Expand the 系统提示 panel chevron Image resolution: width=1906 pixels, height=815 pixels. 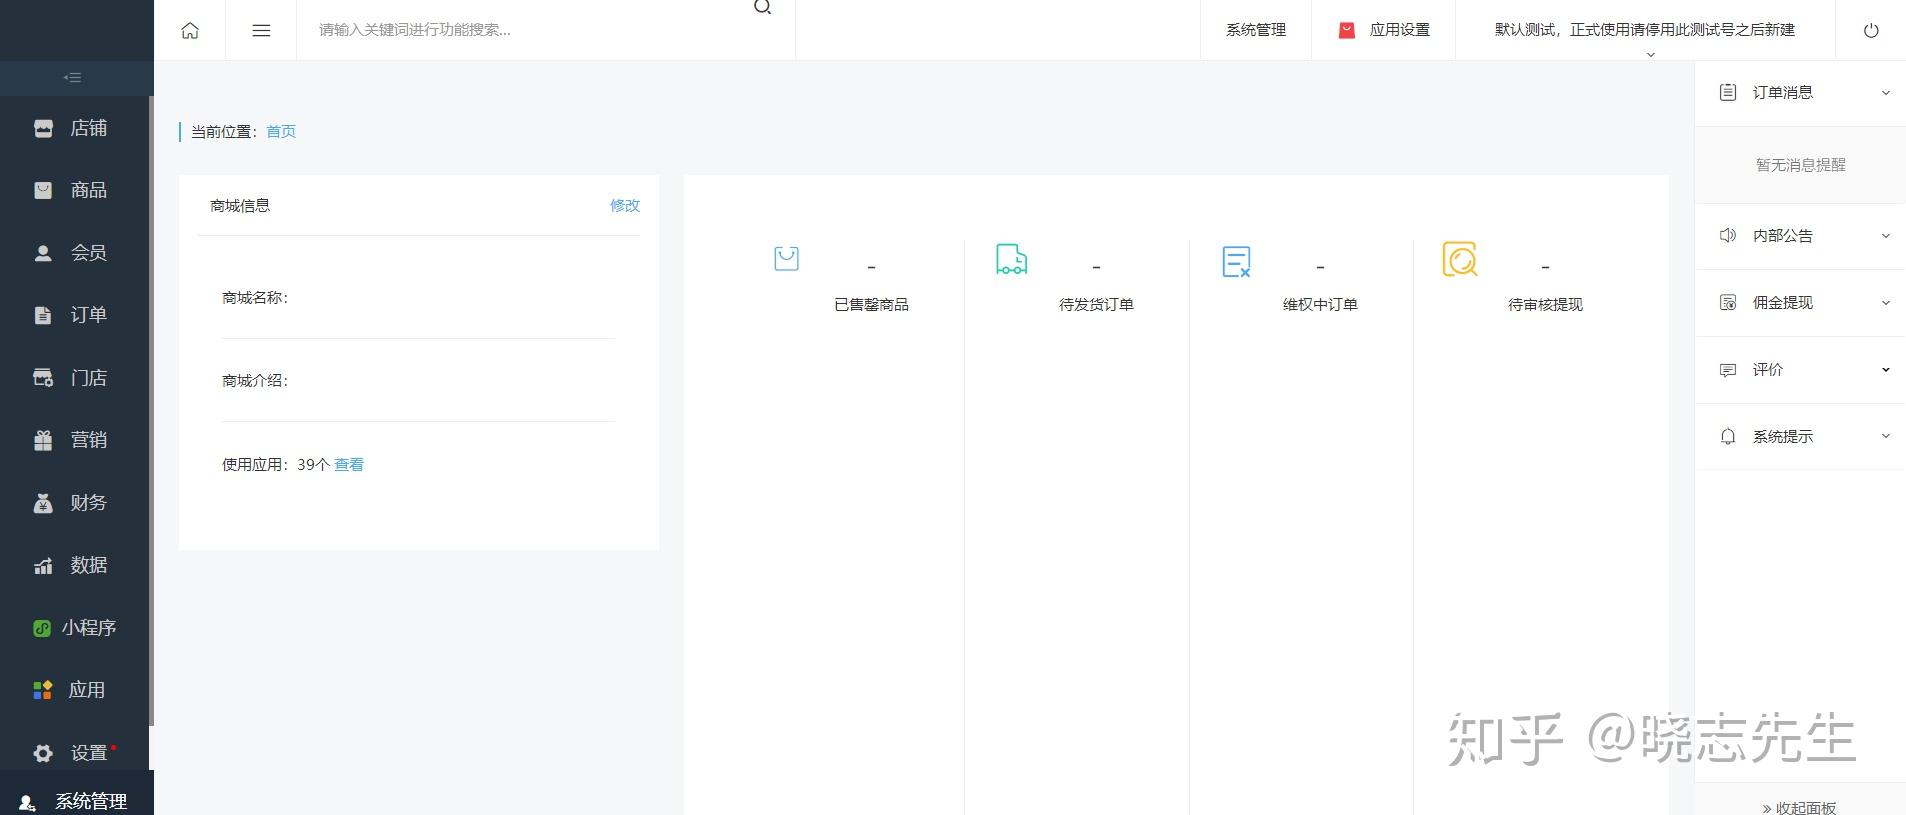click(x=1886, y=436)
